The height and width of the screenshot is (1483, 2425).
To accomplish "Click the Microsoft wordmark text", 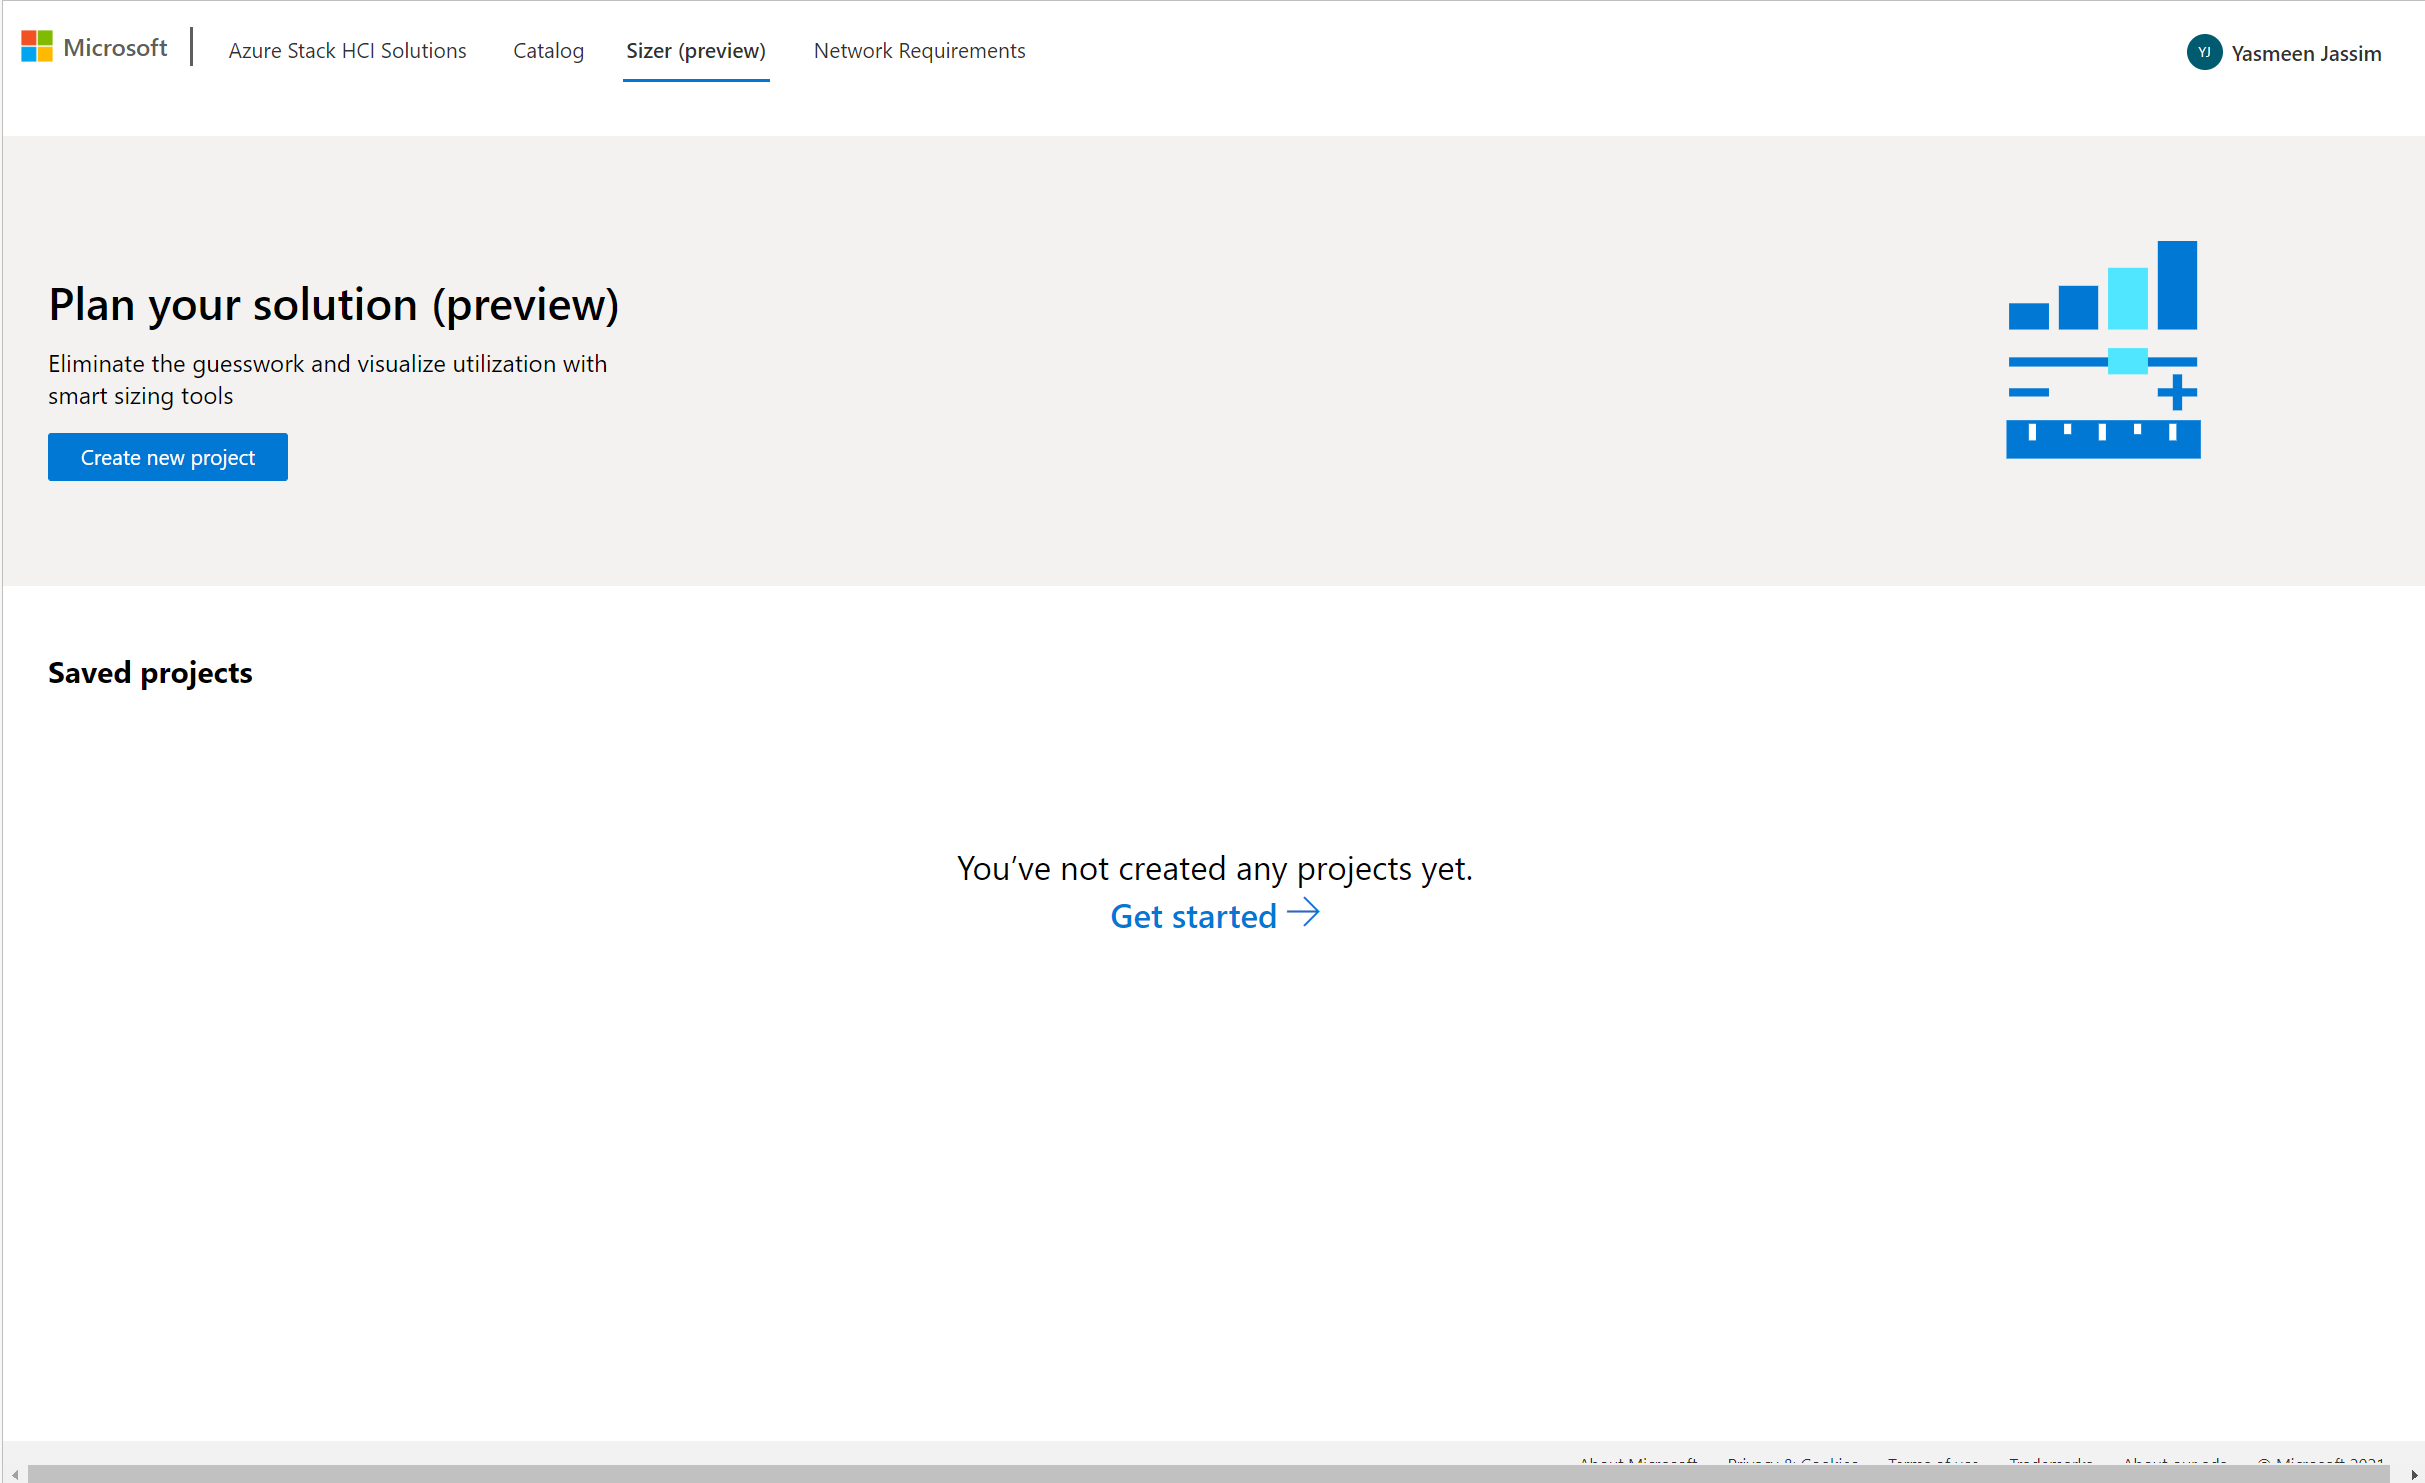I will click(115, 47).
